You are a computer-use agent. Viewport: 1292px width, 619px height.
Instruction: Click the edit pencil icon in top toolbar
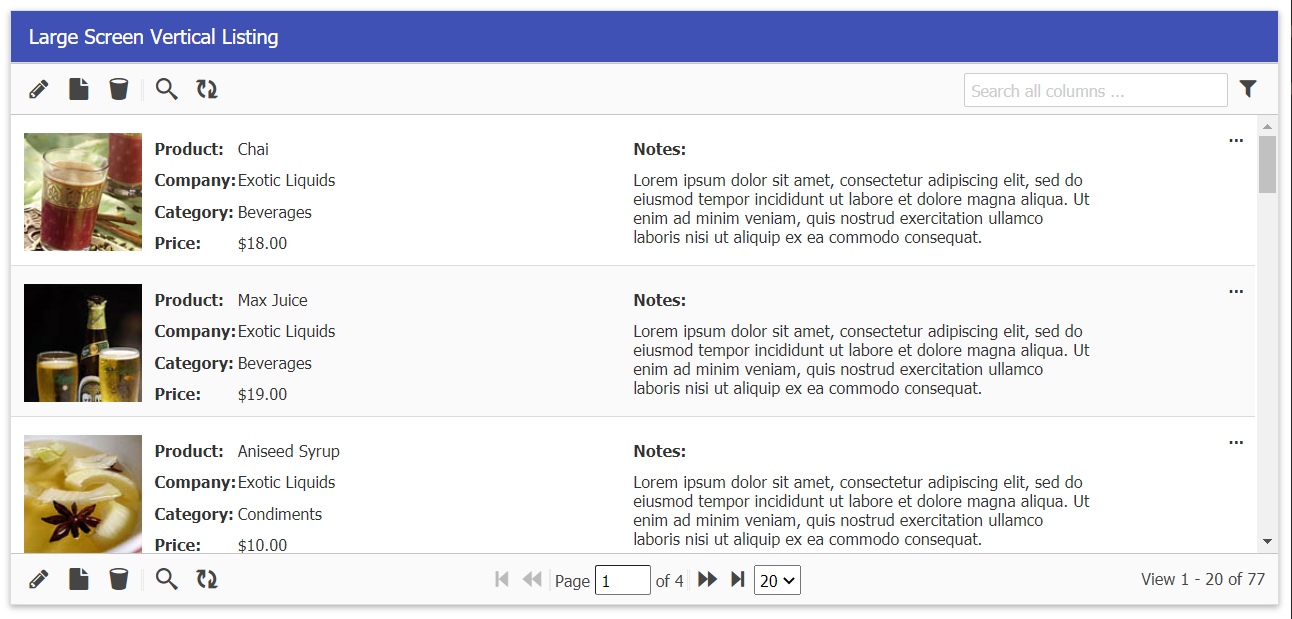(39, 90)
